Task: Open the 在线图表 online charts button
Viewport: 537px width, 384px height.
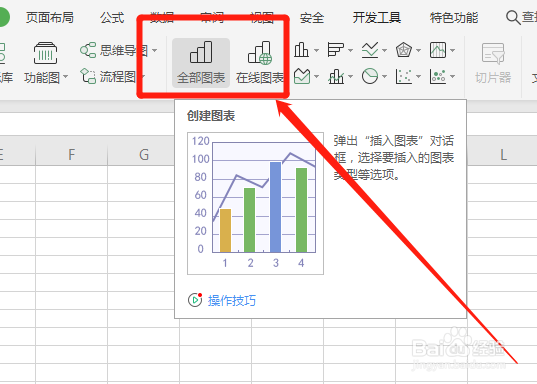Action: [260, 63]
